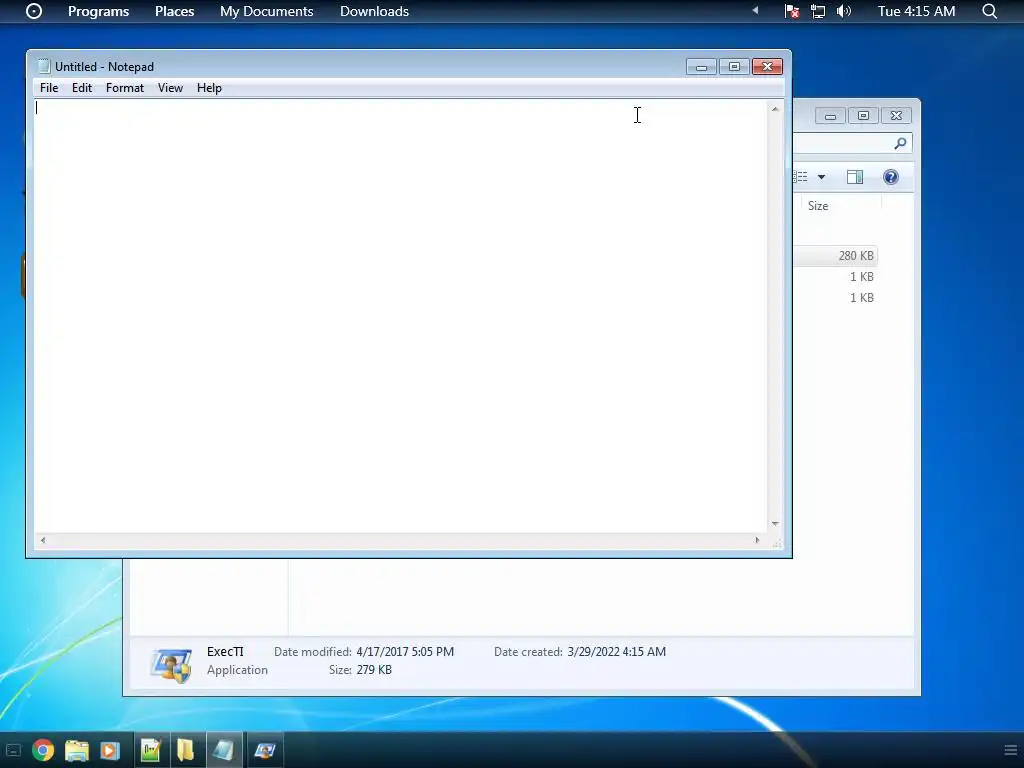Switch to the Notepad++ taskbar icon
The image size is (1024, 768).
(150, 750)
